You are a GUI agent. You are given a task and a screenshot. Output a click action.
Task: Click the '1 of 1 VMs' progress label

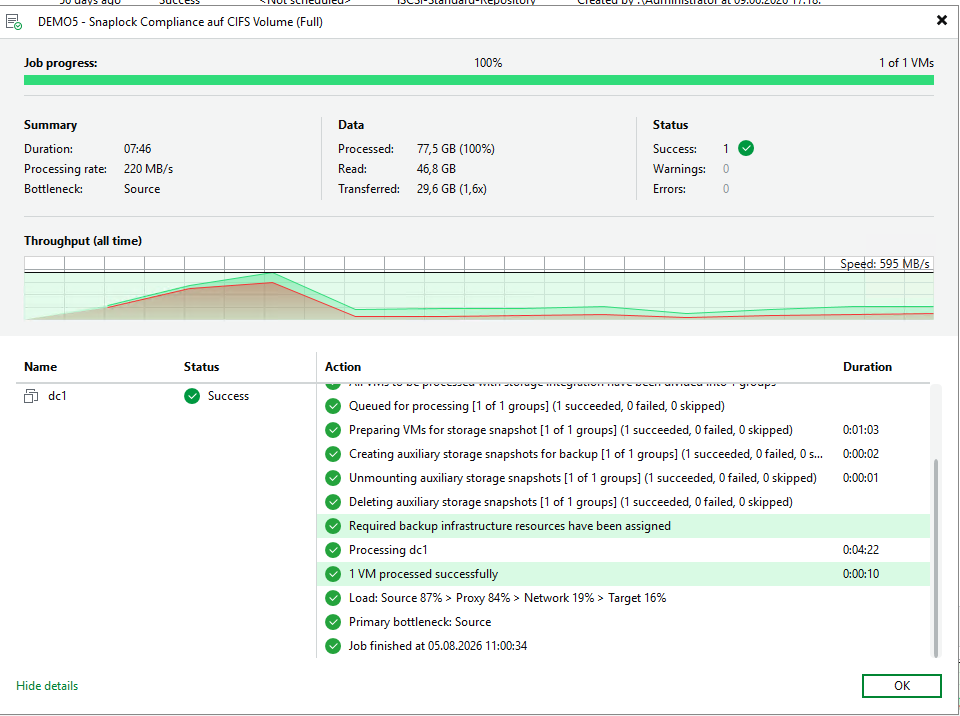tap(907, 63)
